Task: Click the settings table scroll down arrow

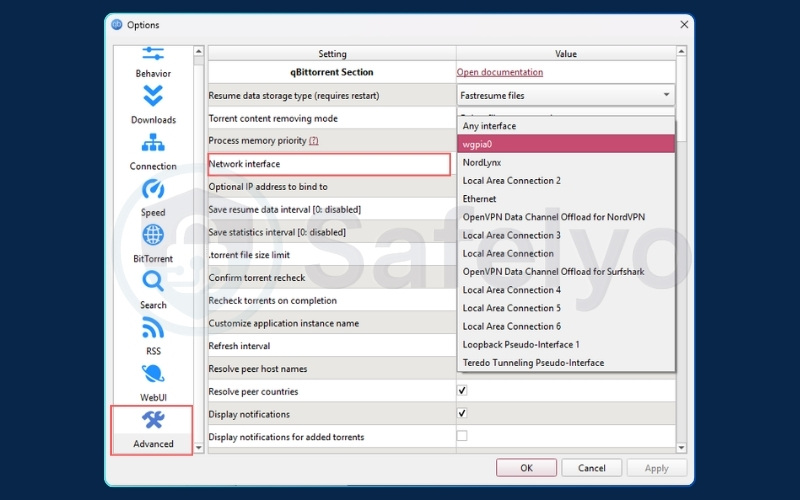Action: 681,448
